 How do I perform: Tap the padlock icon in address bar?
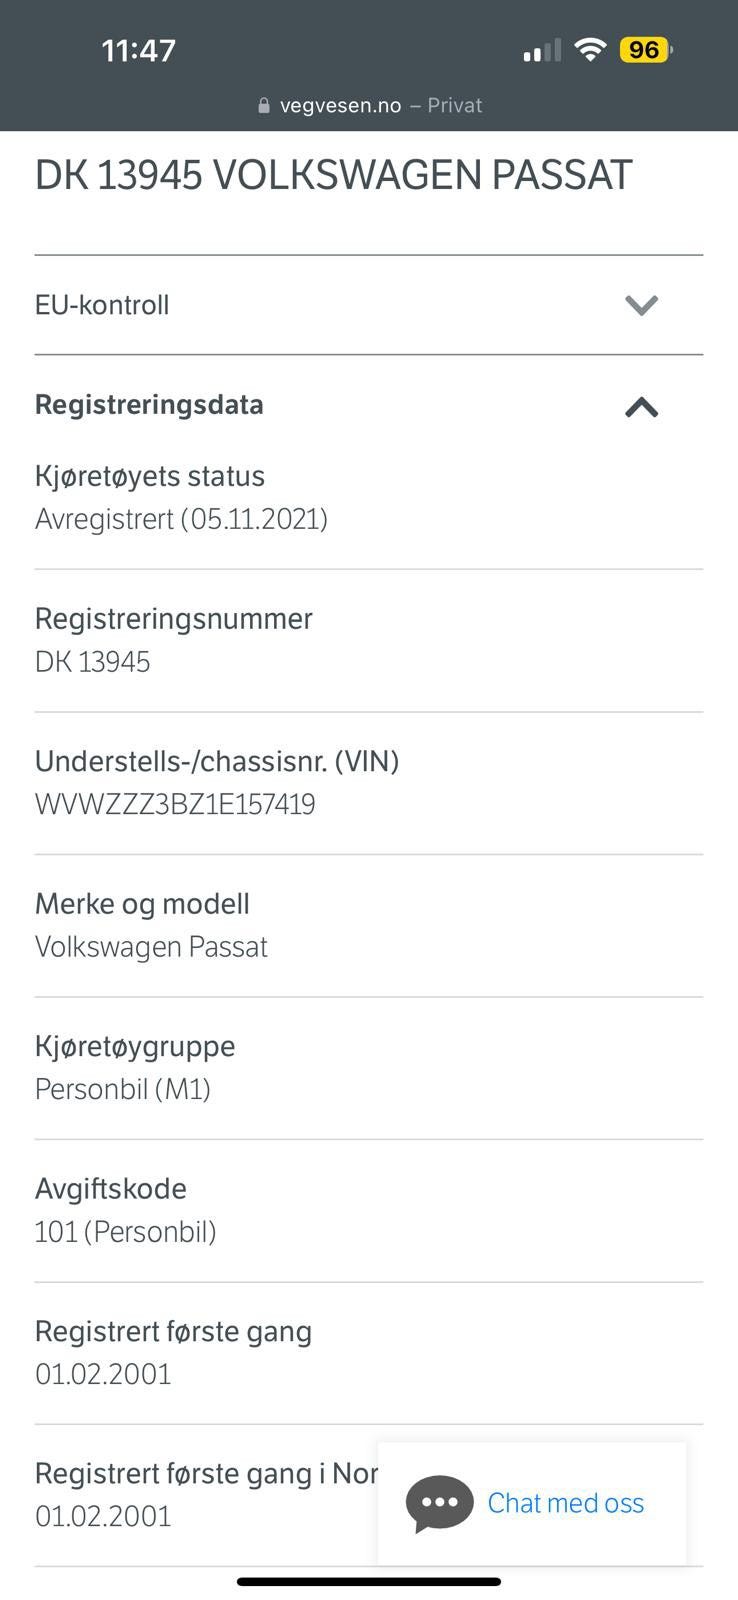tap(264, 106)
